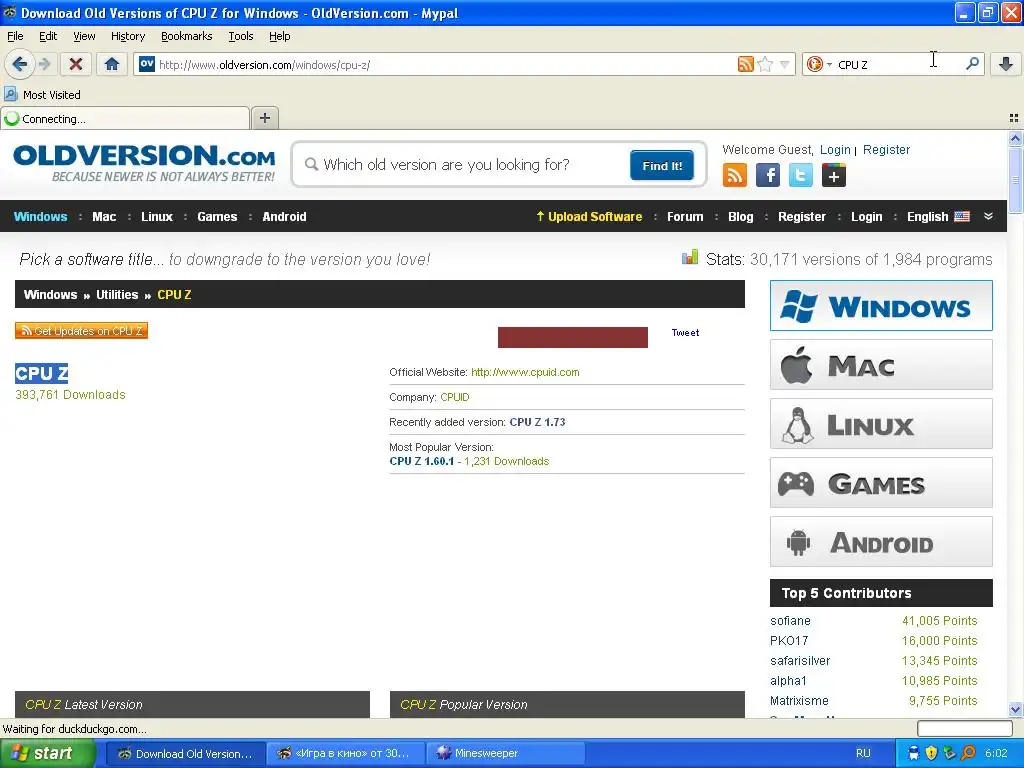
Task: Click the browser Forward arrow
Action: point(44,64)
